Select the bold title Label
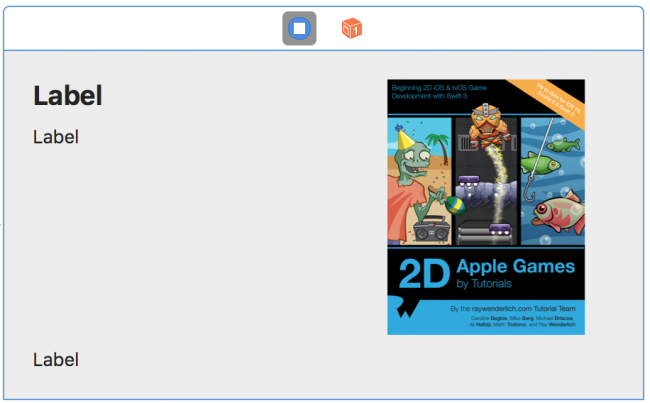 tap(68, 96)
